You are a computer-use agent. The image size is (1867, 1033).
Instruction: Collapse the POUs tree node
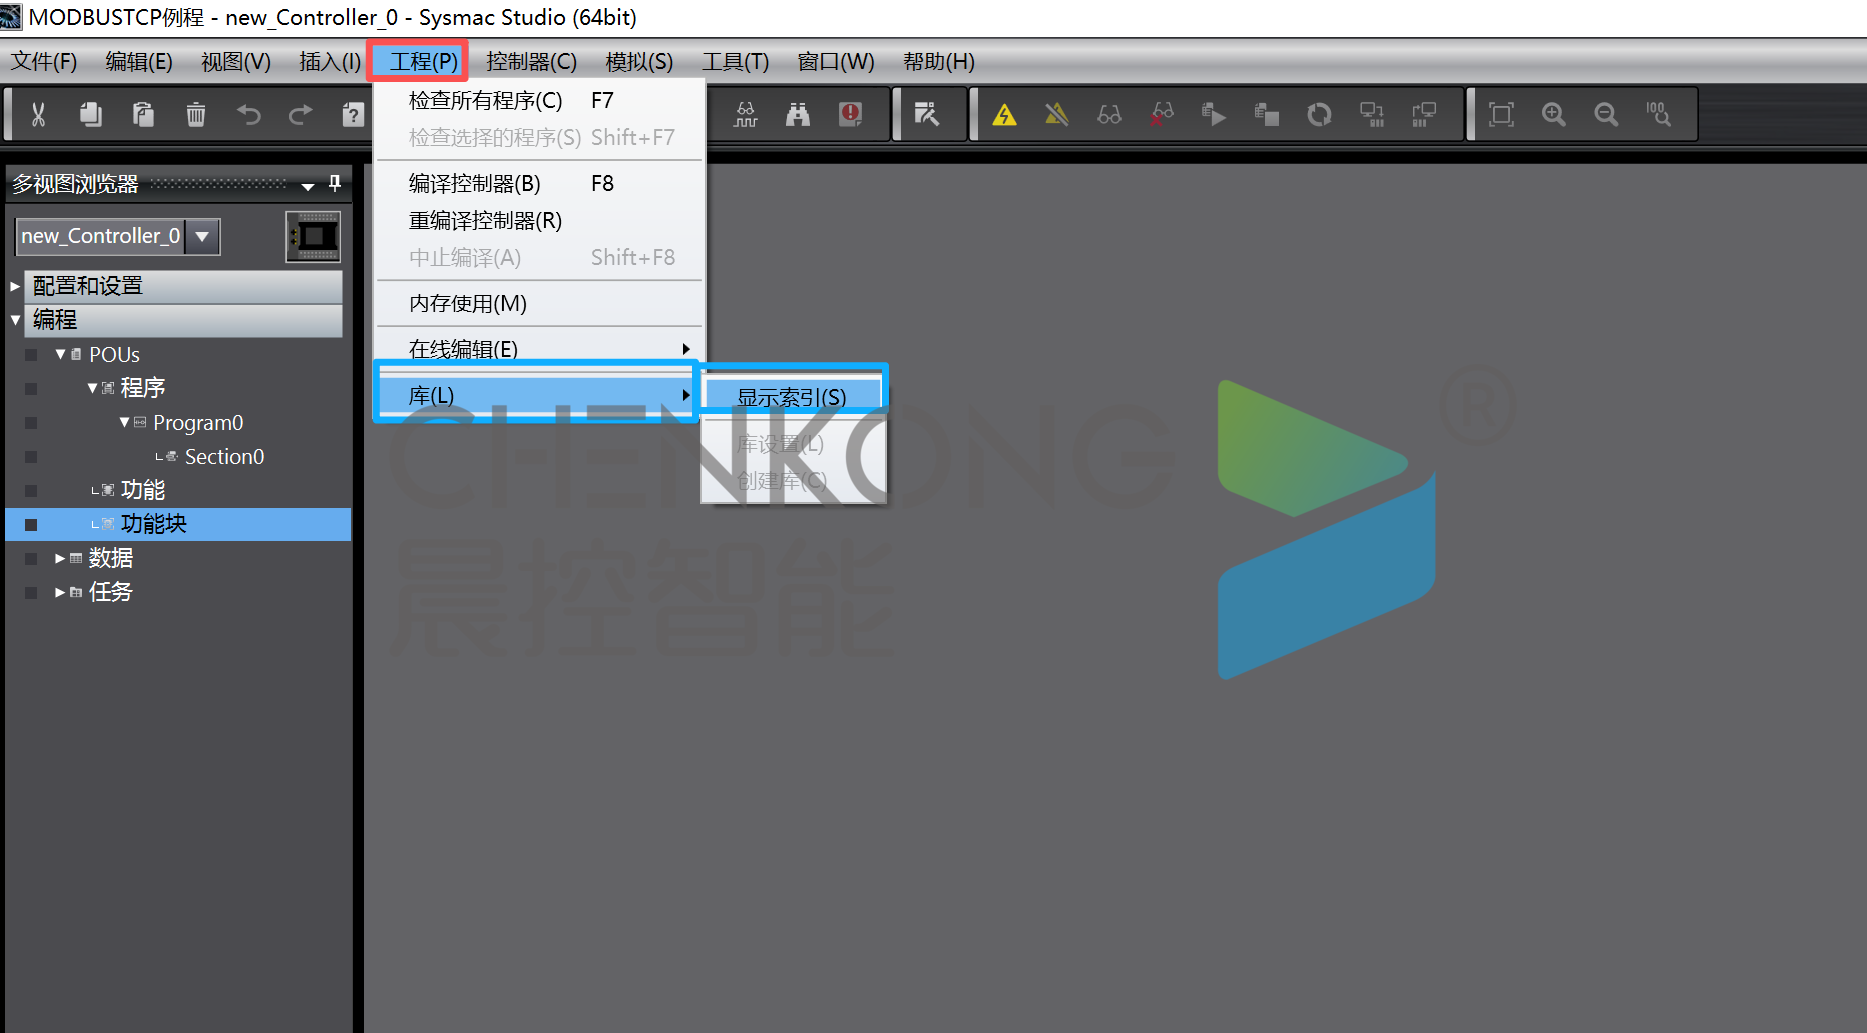61,354
